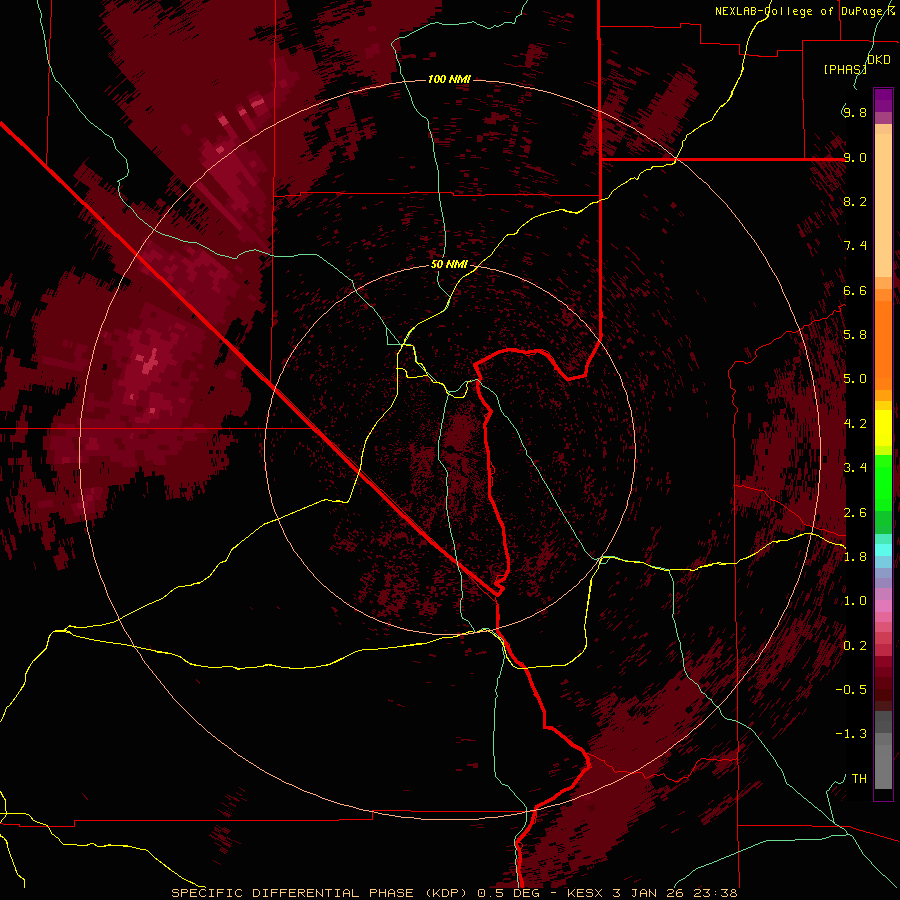Click the 50 NMI range ring label
The width and height of the screenshot is (900, 900).
(x=449, y=265)
